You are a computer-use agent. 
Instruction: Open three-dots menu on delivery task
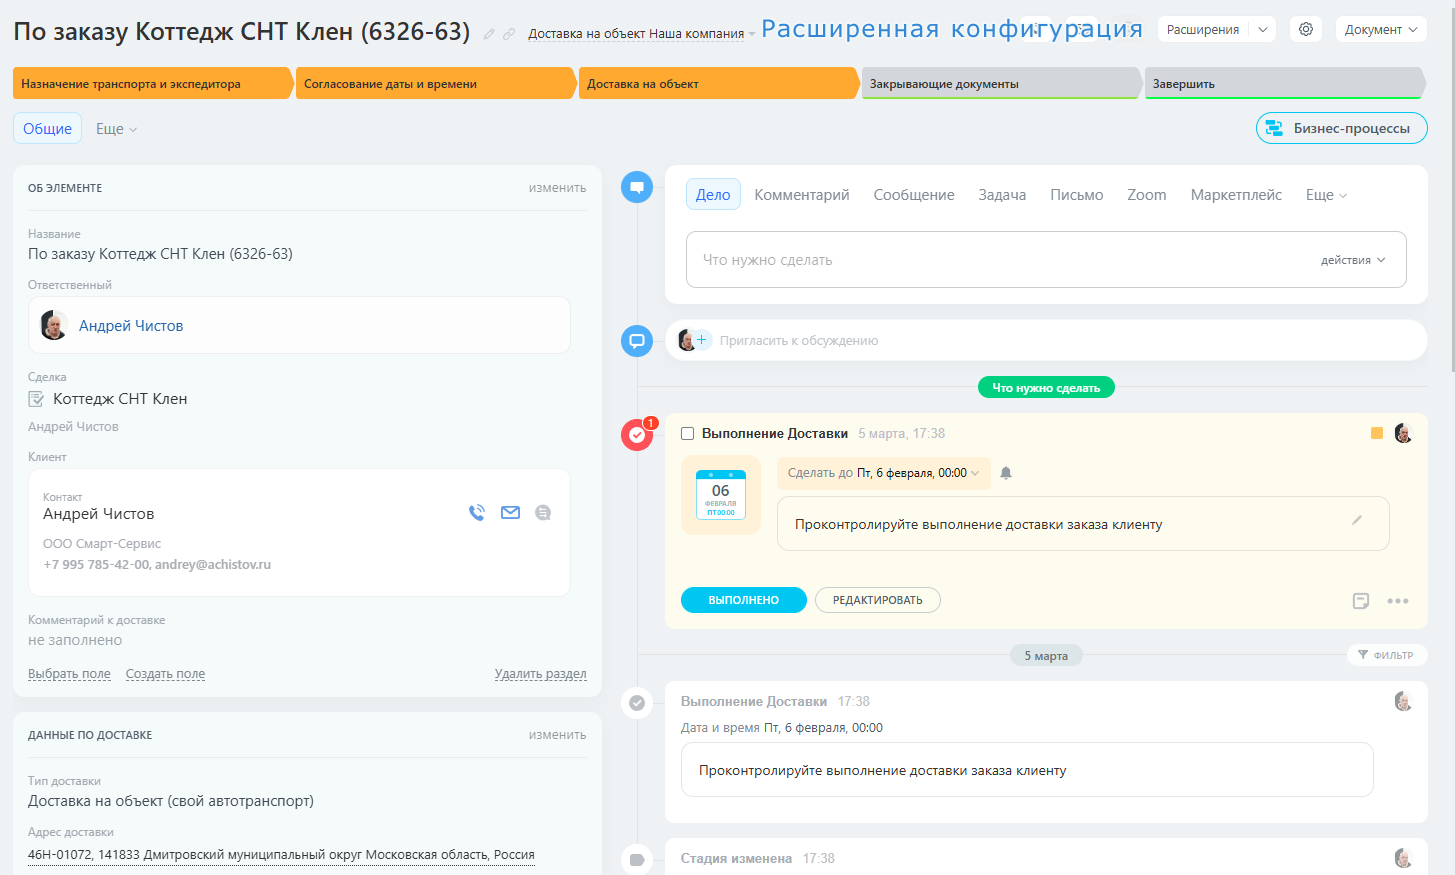(1398, 601)
